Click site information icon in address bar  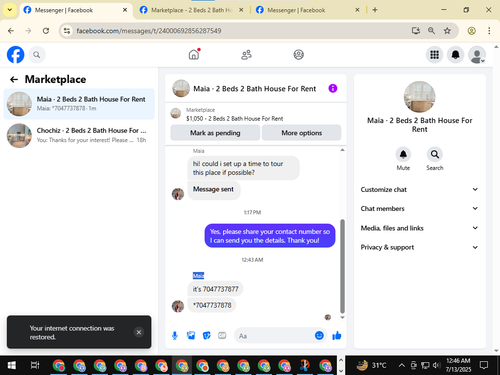click(67, 31)
